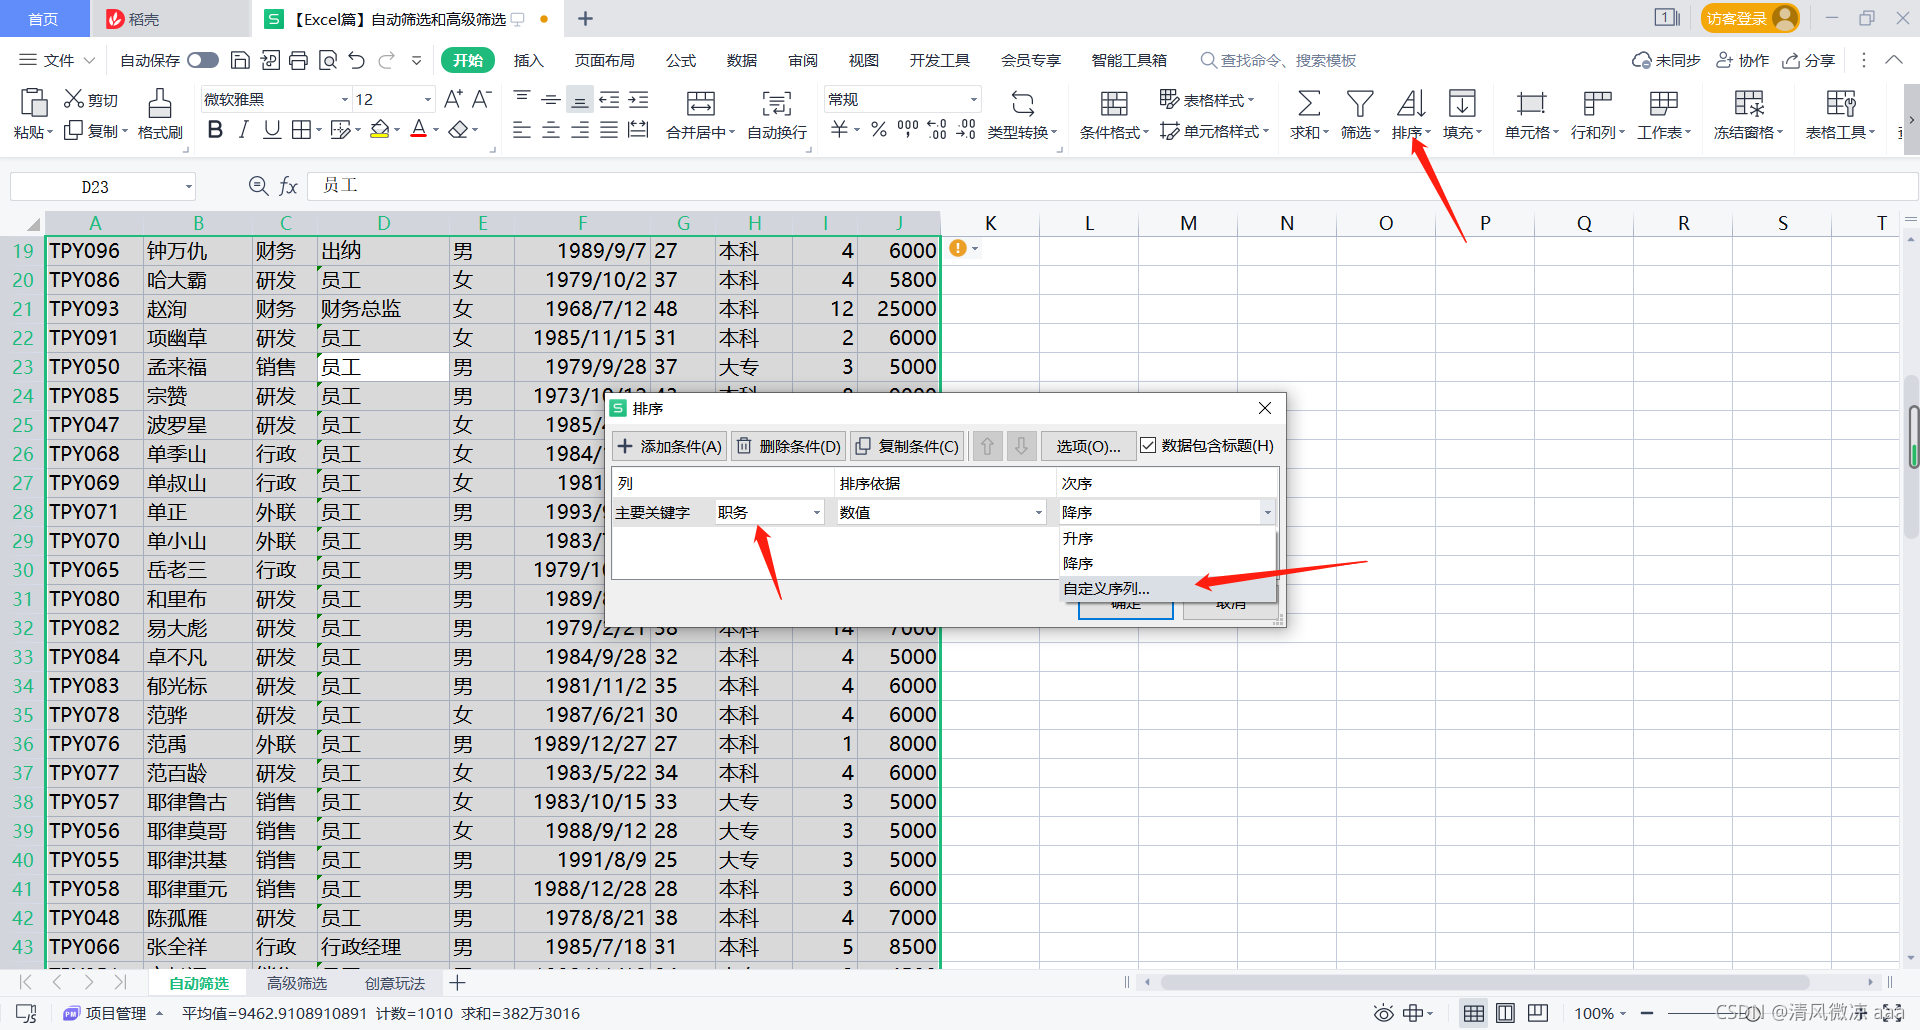Viewport: 1920px width, 1030px height.
Task: Click the Filter funnel icon
Action: tap(1360, 103)
